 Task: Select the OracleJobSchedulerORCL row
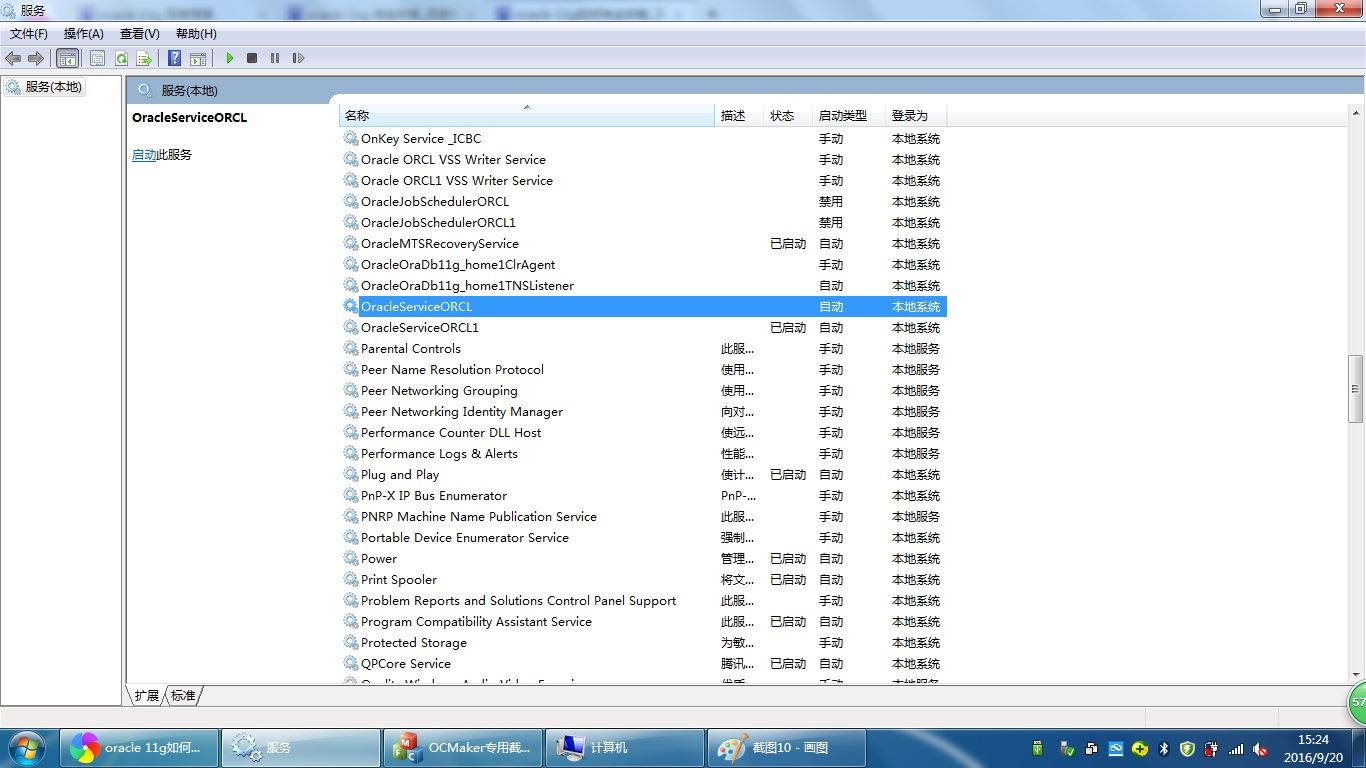coord(643,202)
